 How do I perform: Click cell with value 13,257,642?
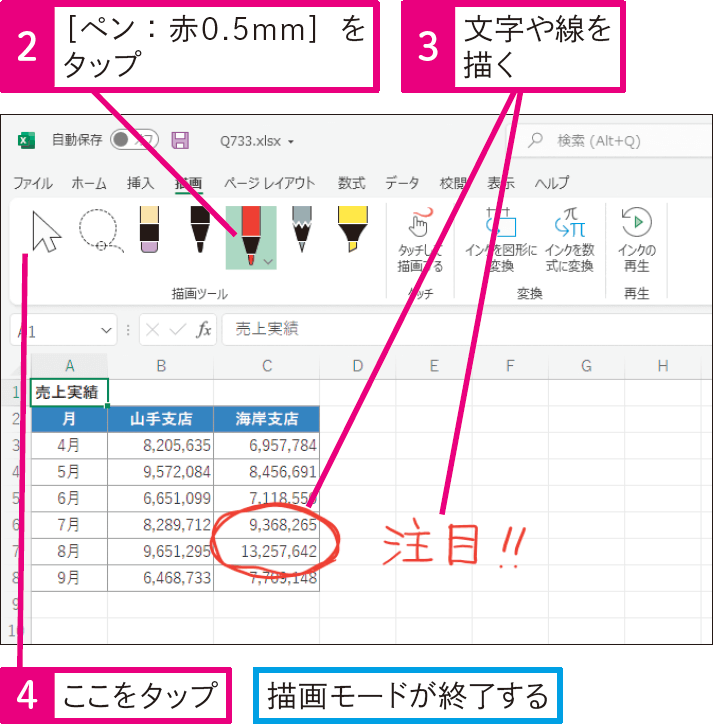click(x=267, y=551)
